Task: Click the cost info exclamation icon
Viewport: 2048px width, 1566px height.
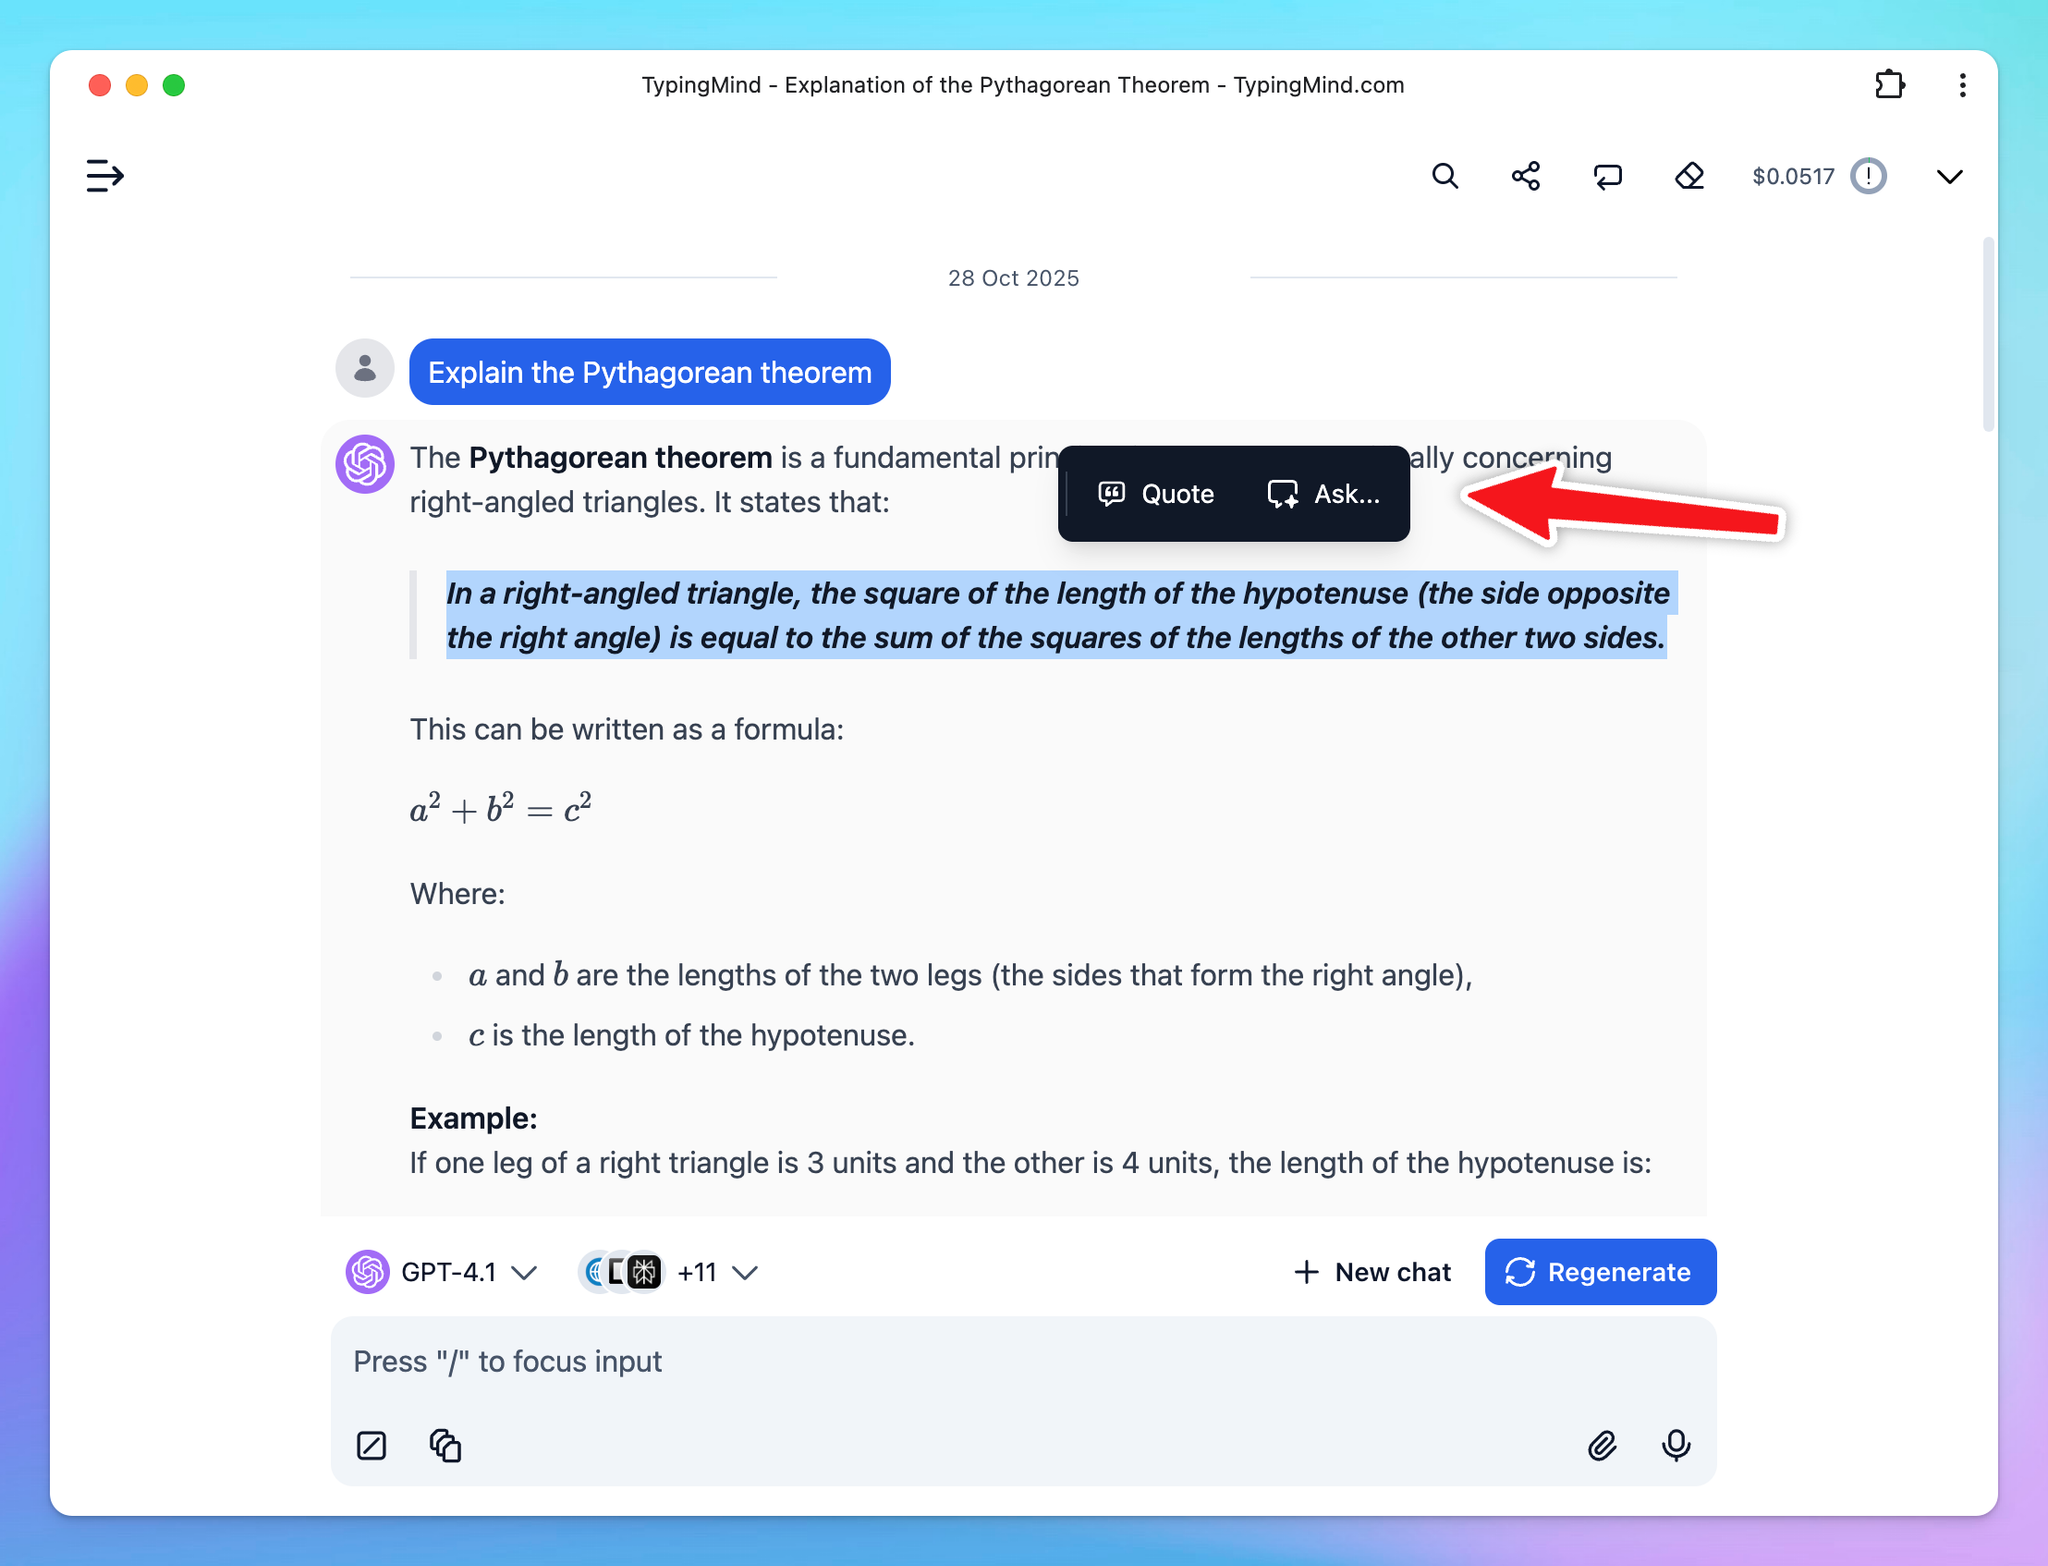Action: click(x=1867, y=176)
